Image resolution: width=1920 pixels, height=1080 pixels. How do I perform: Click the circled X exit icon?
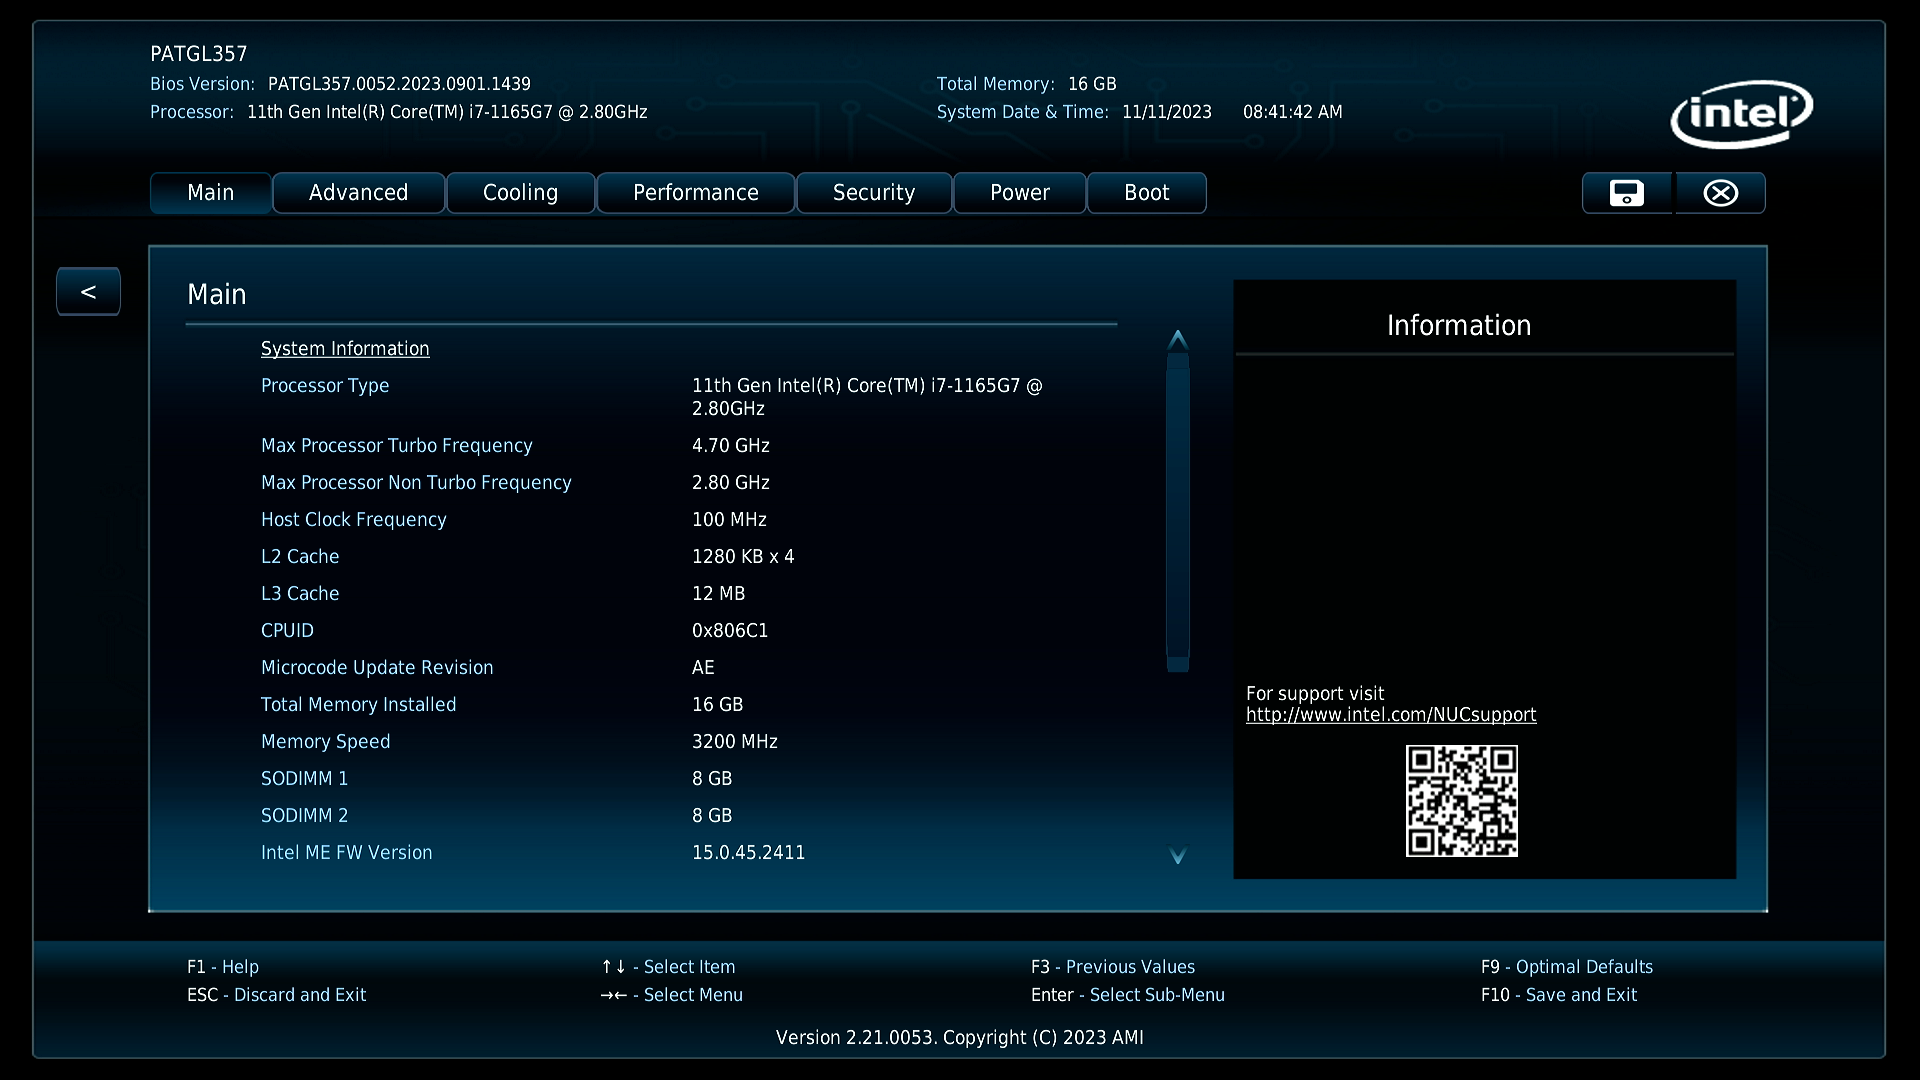1720,193
